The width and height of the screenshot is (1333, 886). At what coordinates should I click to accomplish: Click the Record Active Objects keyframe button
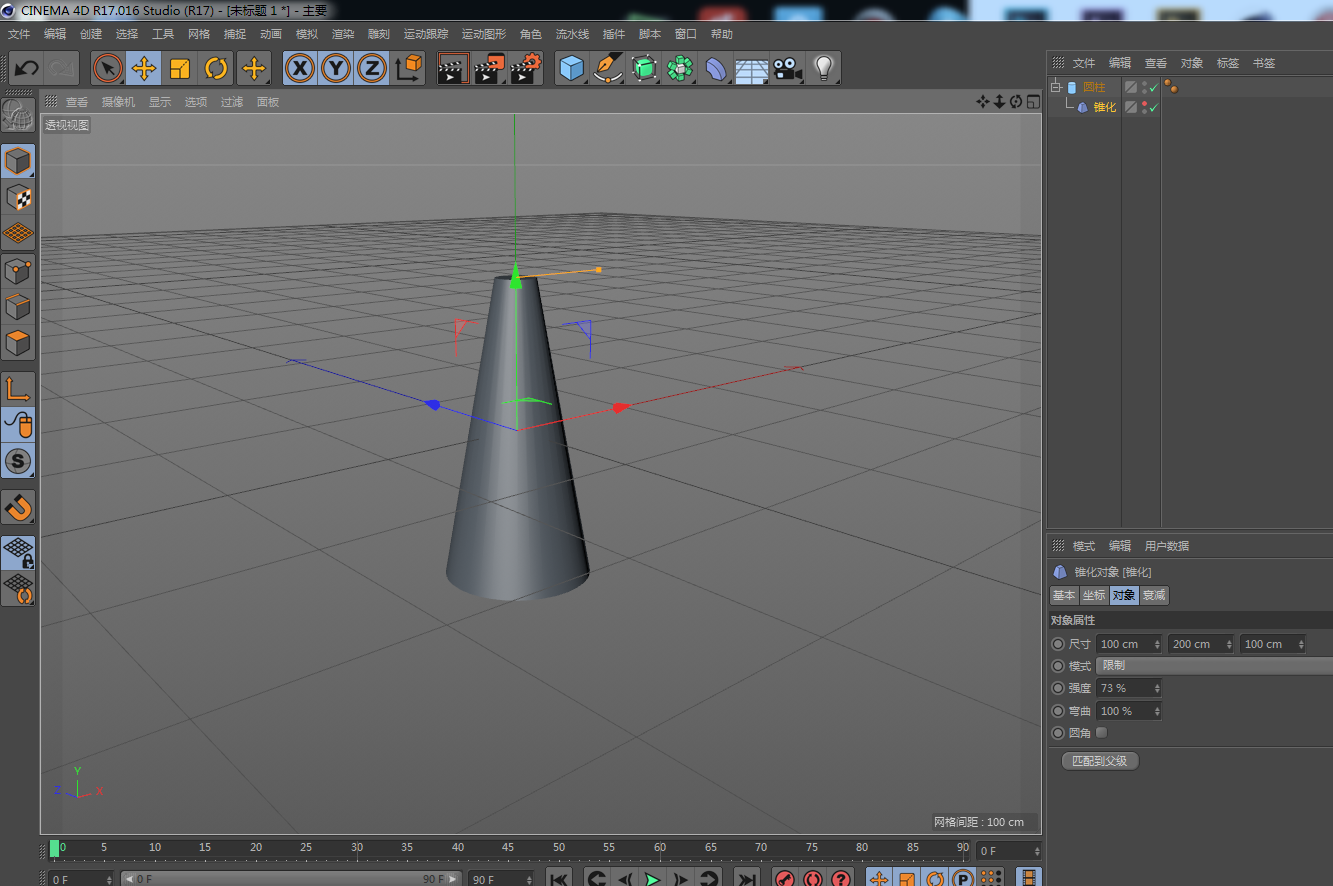785,878
